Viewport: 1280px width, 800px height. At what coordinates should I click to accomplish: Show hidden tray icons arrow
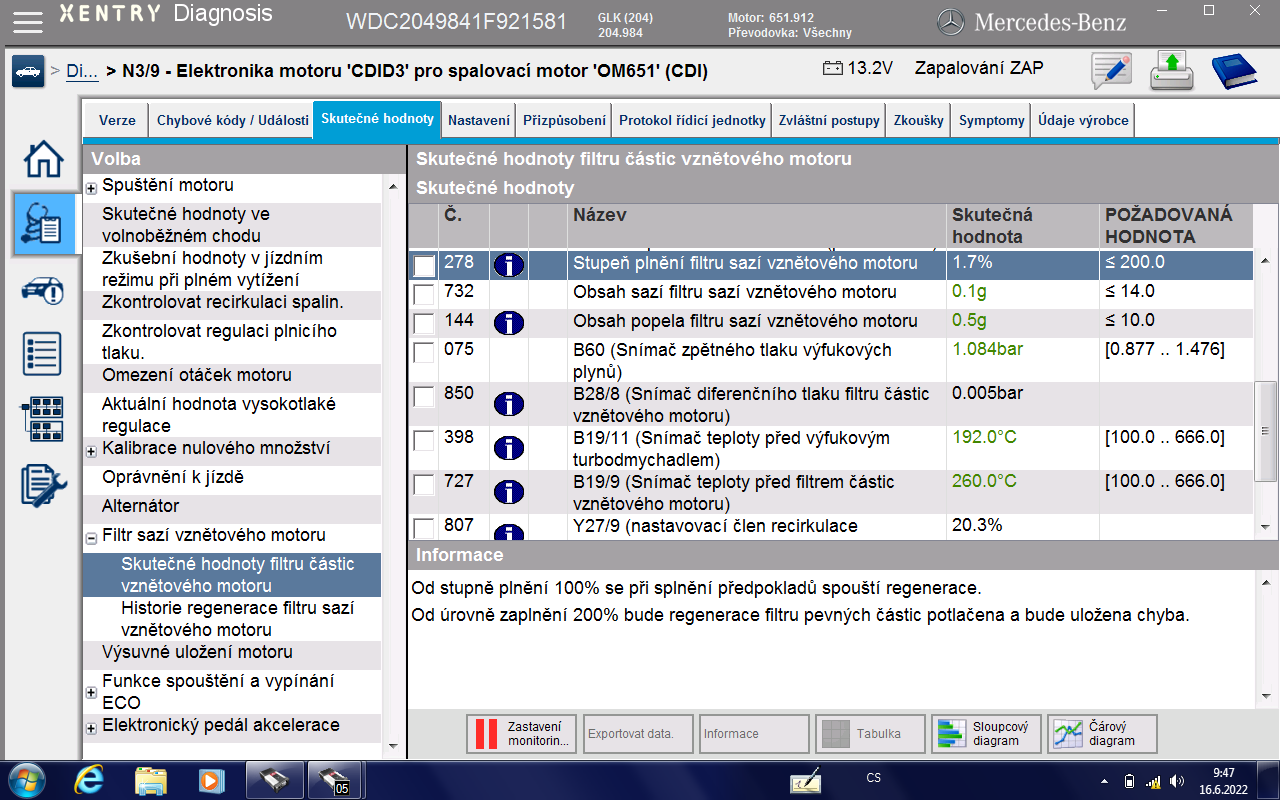point(1104,781)
